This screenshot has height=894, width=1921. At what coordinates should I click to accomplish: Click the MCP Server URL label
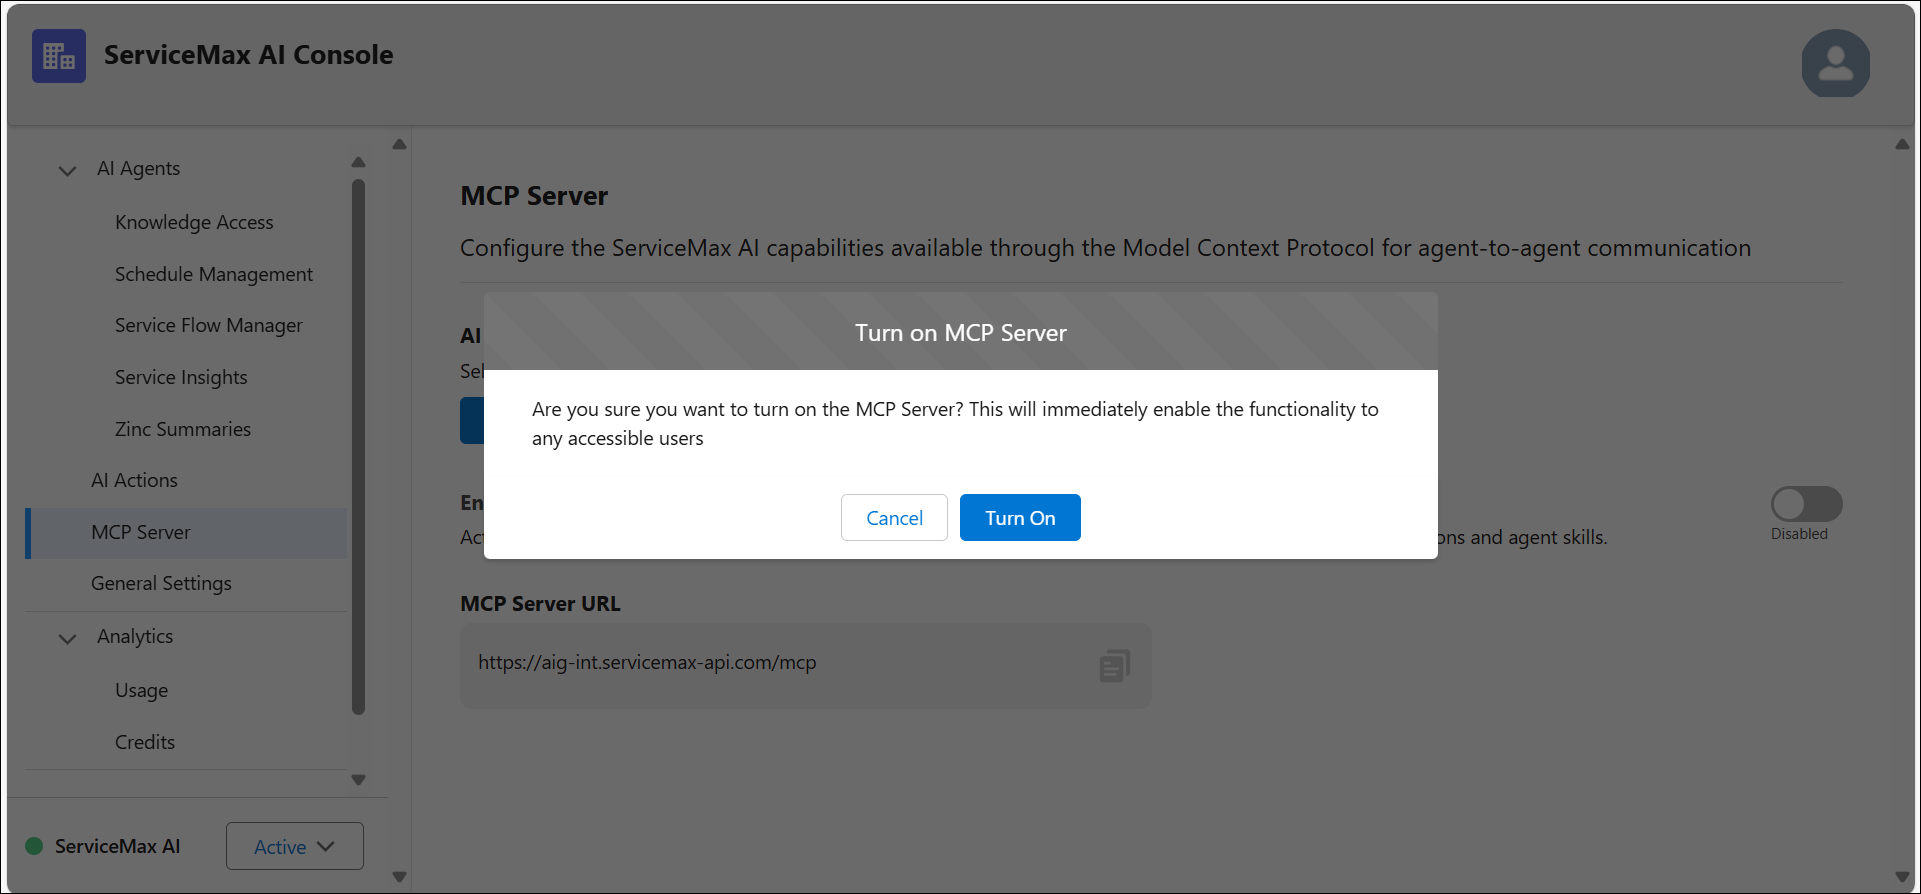pos(540,604)
